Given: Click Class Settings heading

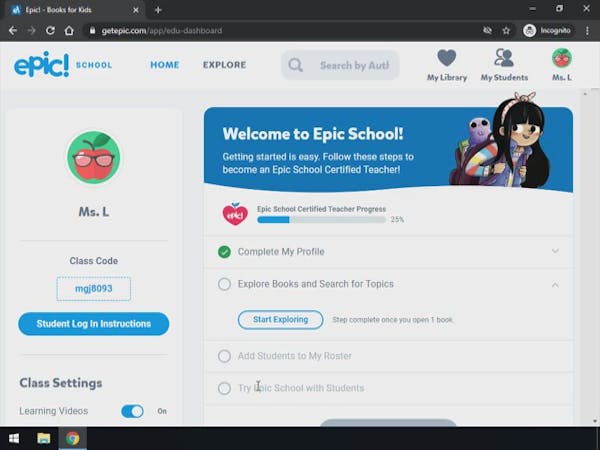Looking at the screenshot, I should pyautogui.click(x=61, y=383).
